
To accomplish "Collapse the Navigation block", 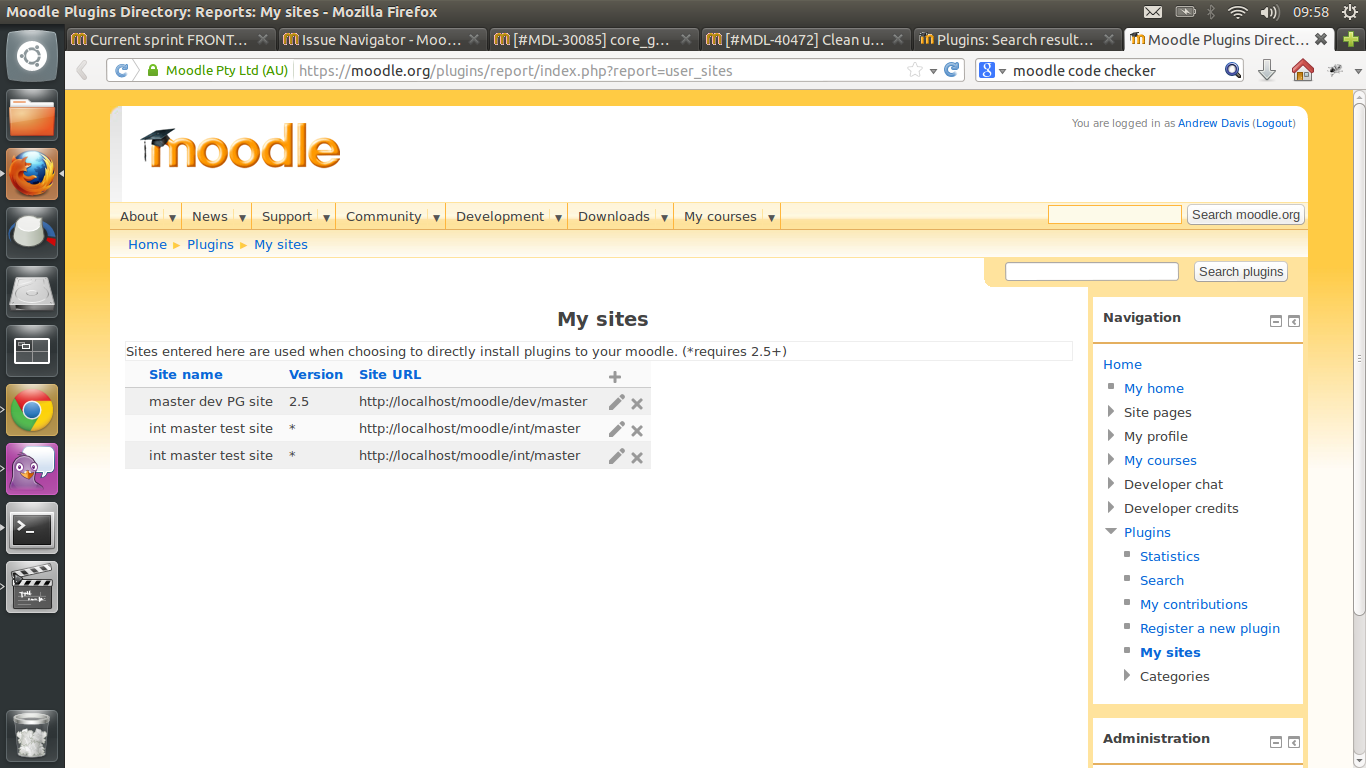I will point(1275,321).
